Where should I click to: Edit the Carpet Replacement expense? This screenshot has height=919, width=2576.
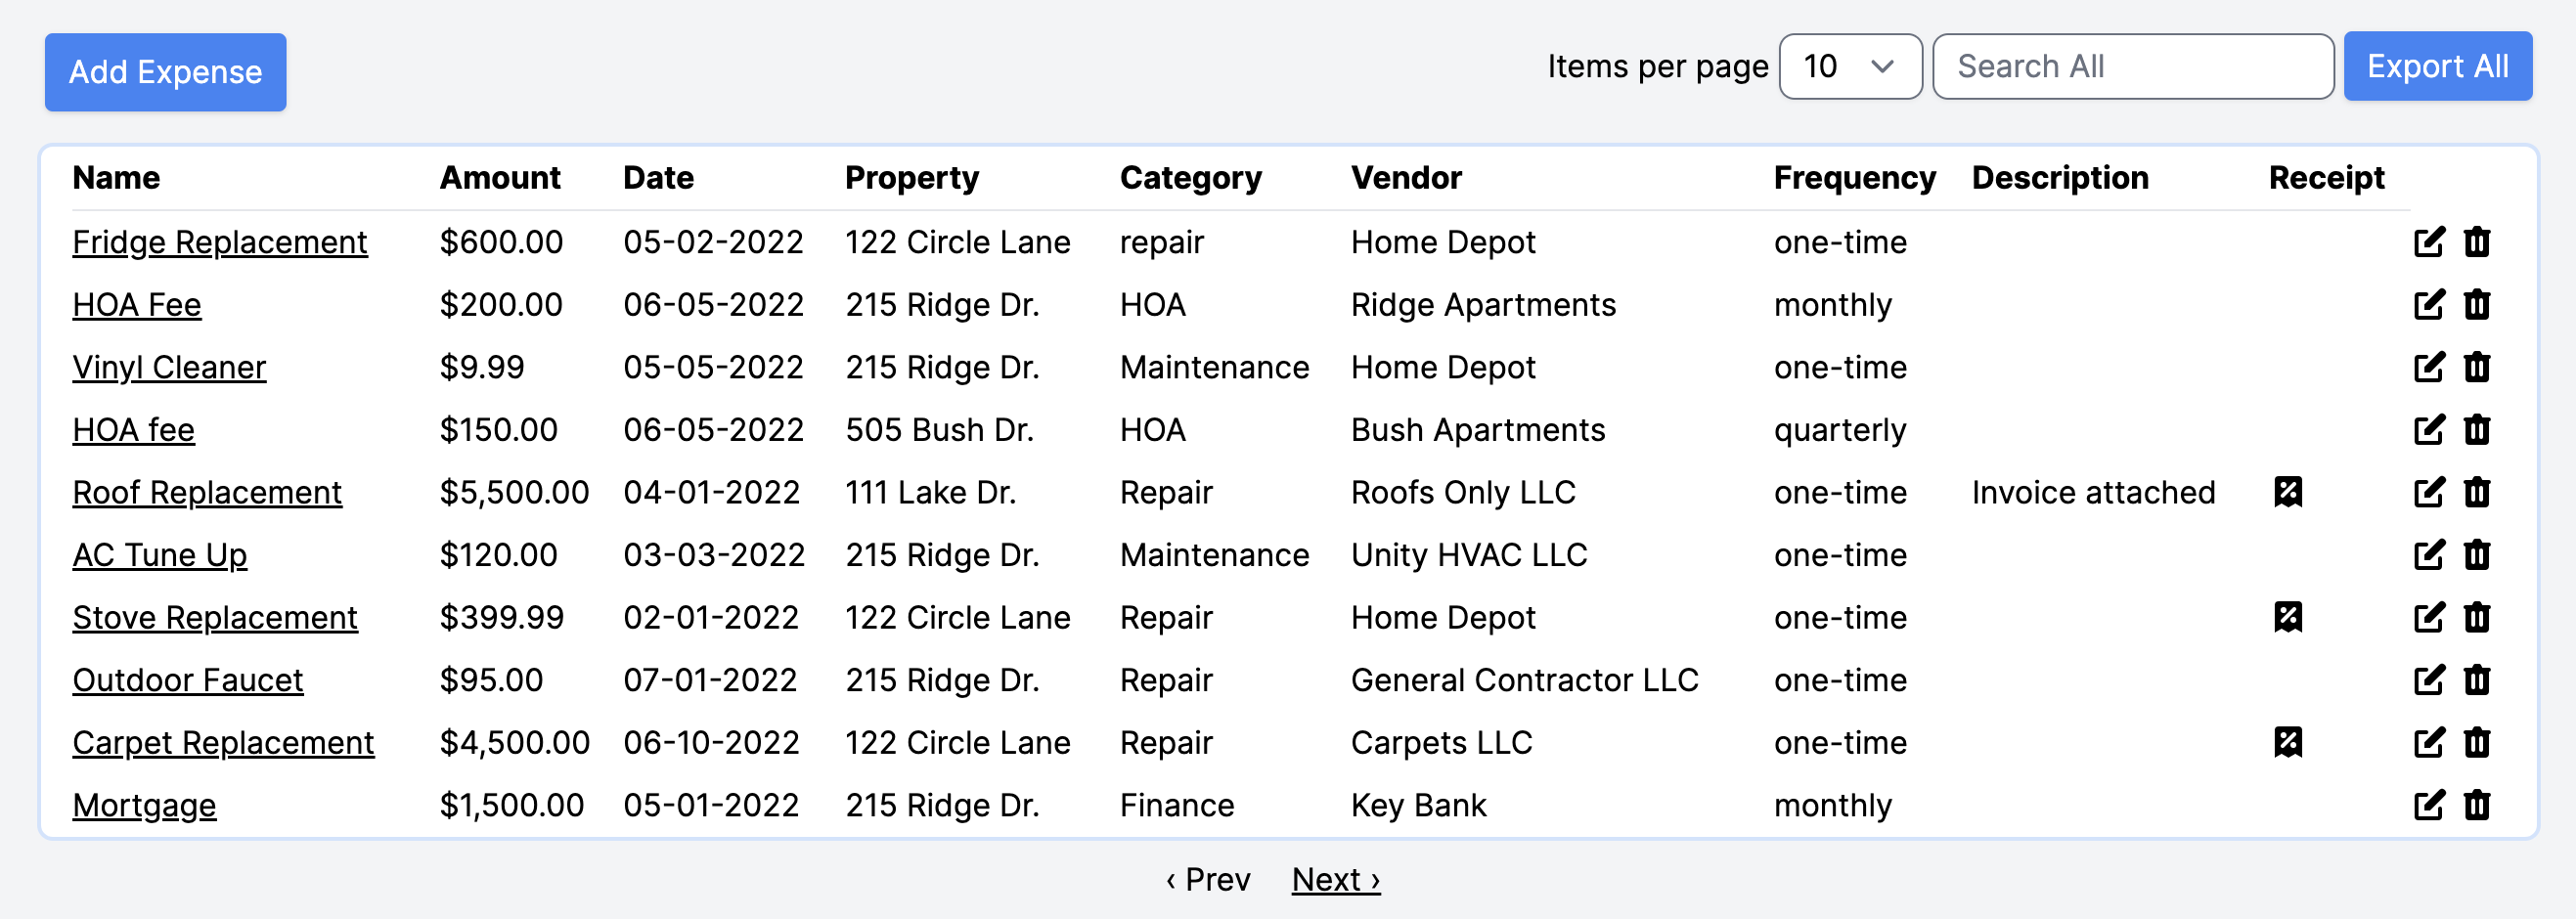click(x=2428, y=742)
